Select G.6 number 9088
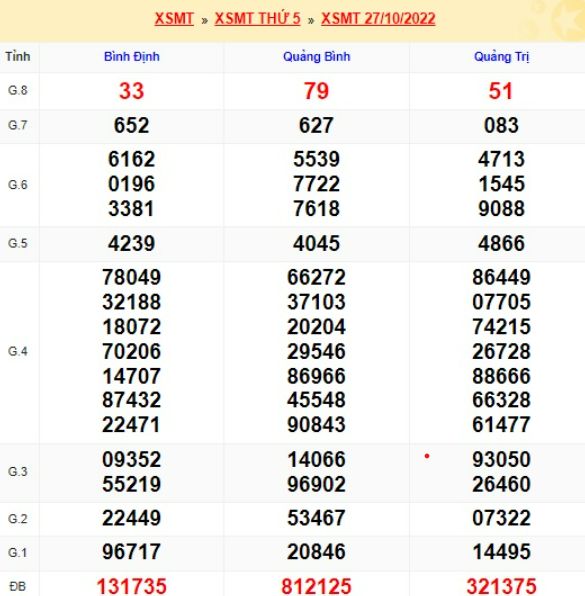Viewport: 585px width, 596px height. [502, 208]
